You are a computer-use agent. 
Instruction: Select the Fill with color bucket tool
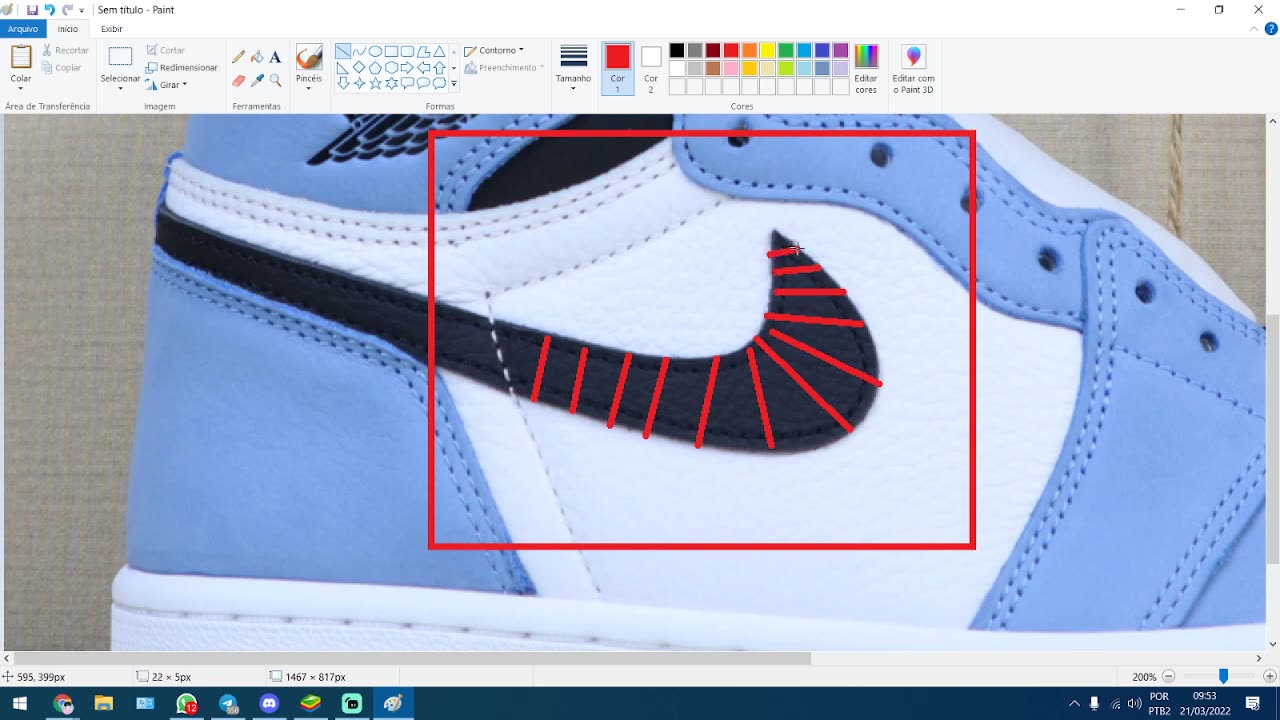click(257, 57)
